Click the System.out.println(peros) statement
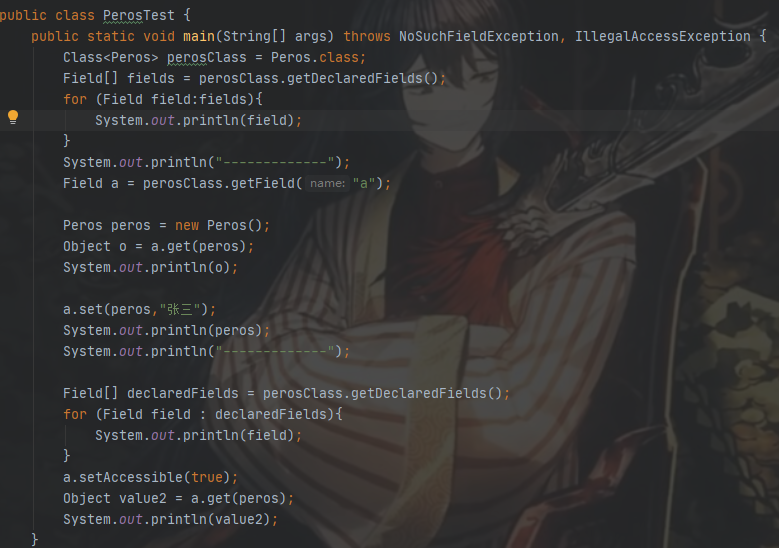779x548 pixels. (166, 330)
